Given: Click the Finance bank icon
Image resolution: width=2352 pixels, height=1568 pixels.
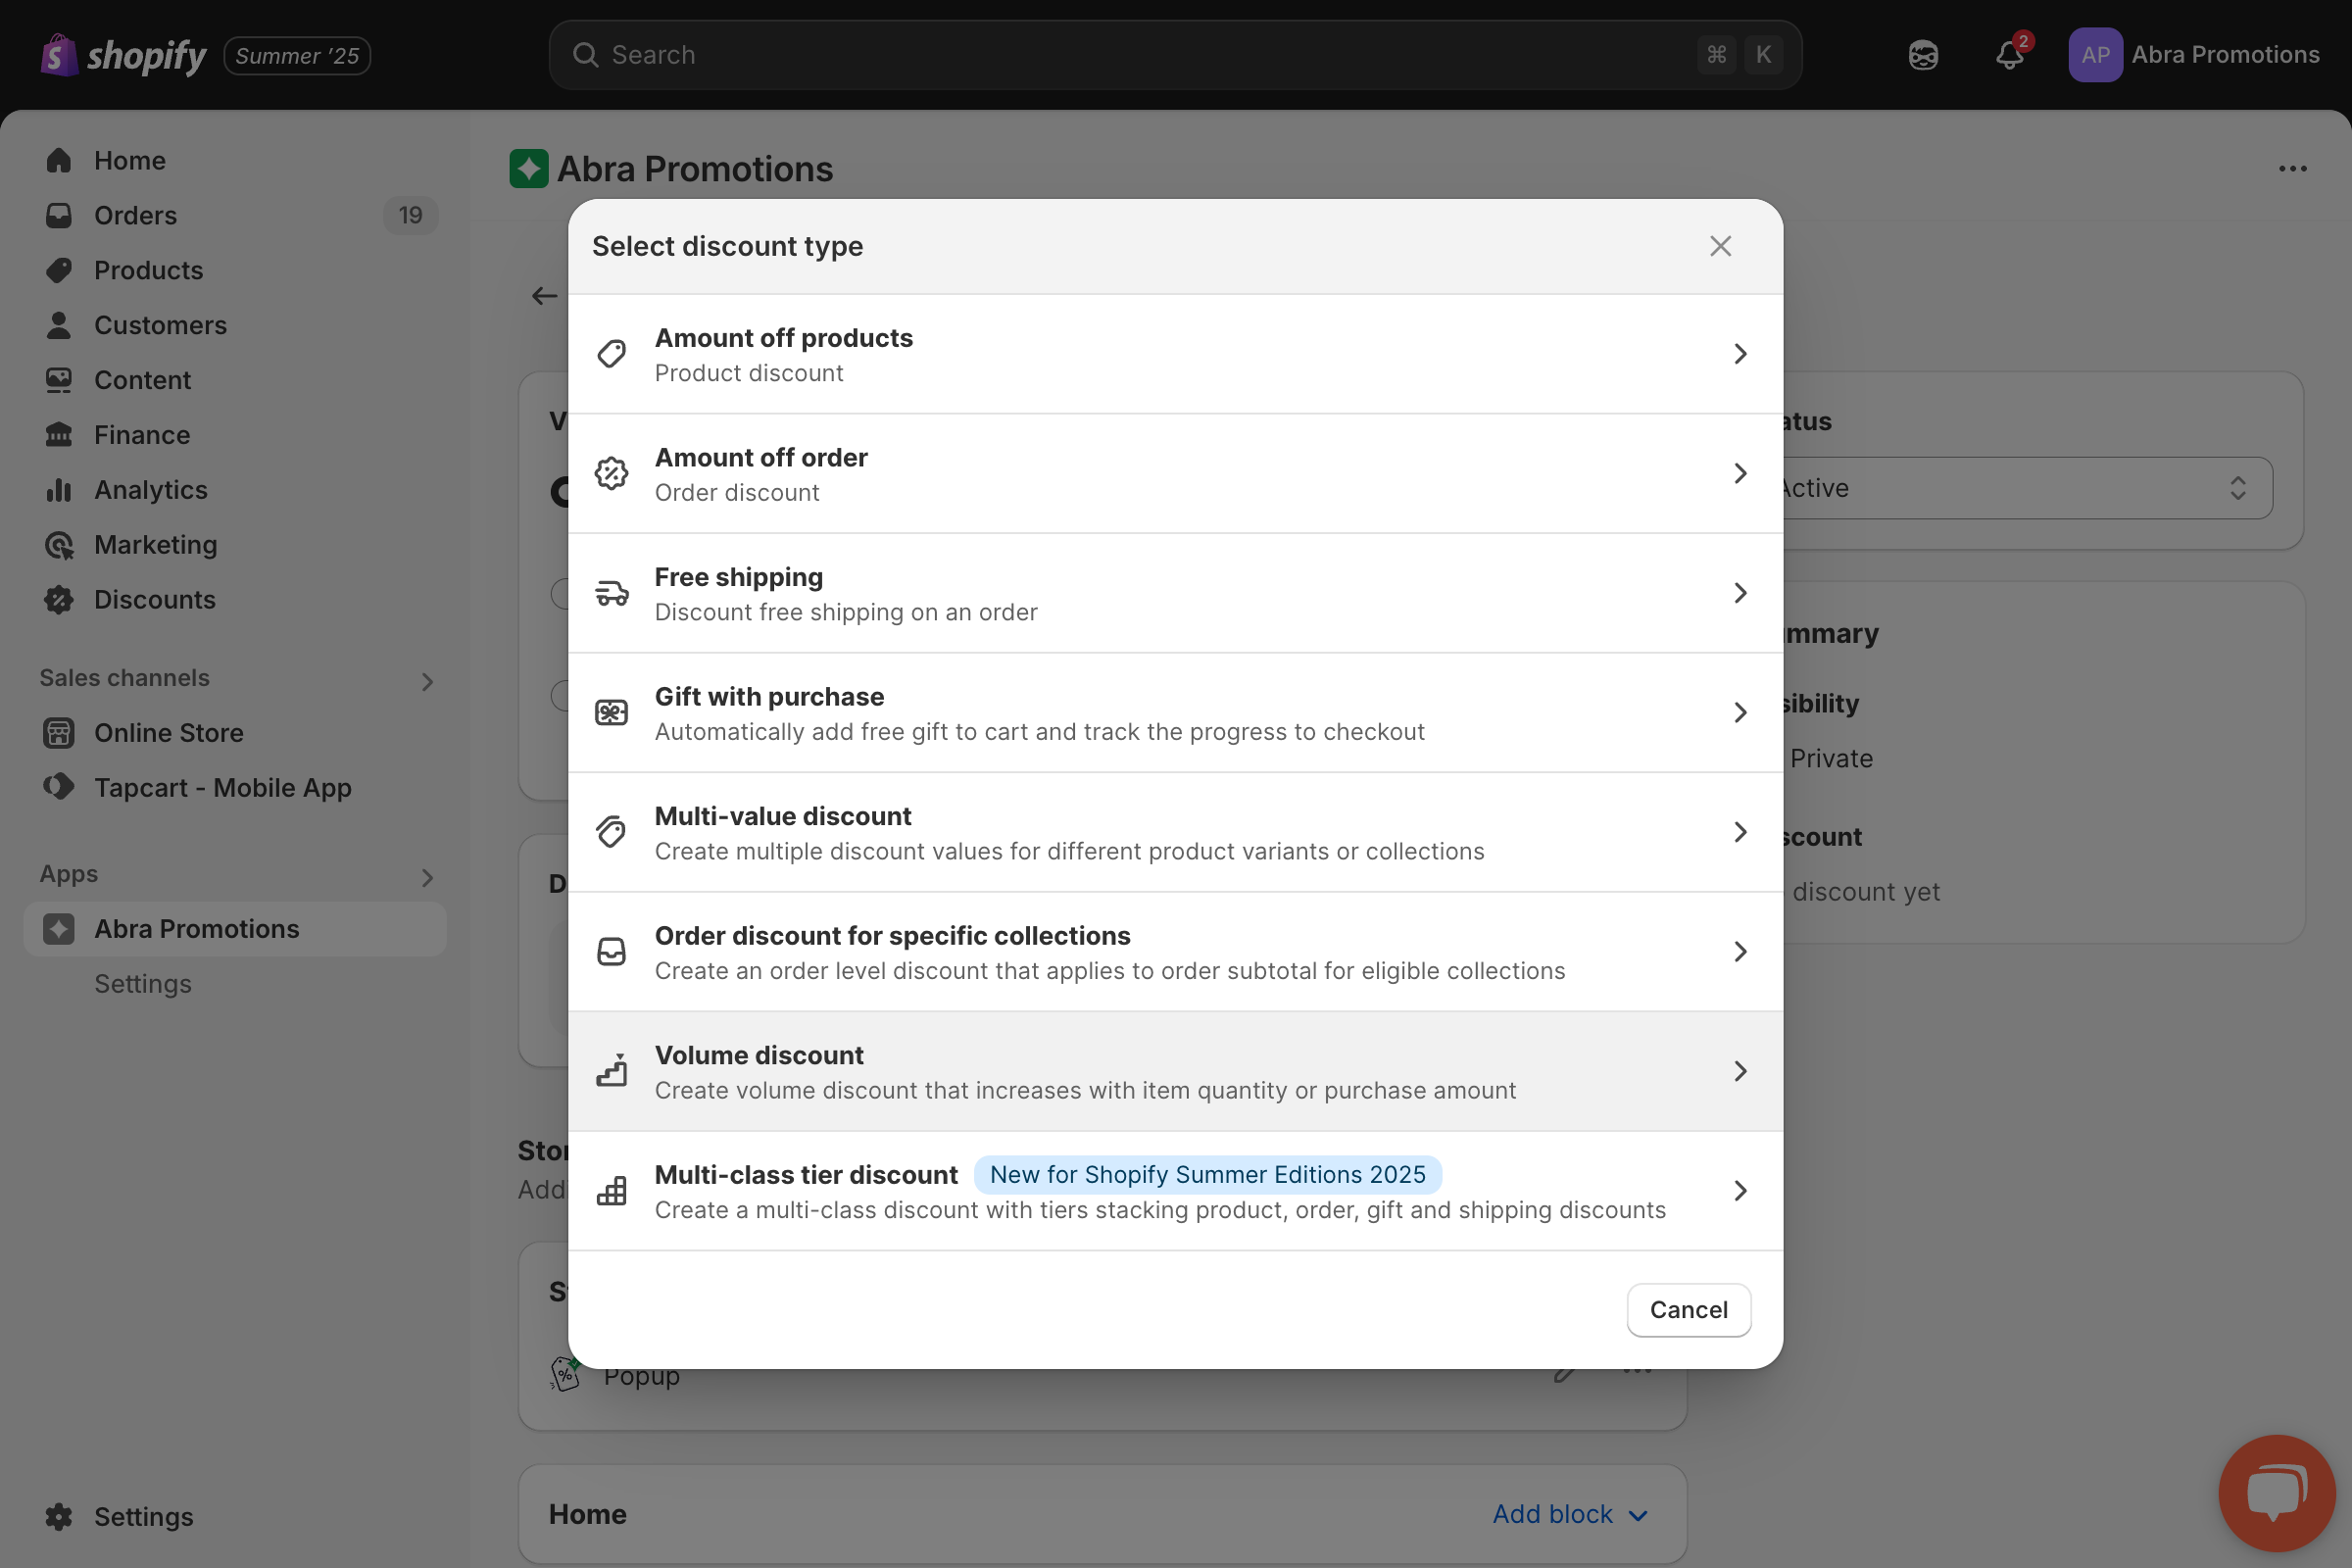Looking at the screenshot, I should (x=59, y=435).
